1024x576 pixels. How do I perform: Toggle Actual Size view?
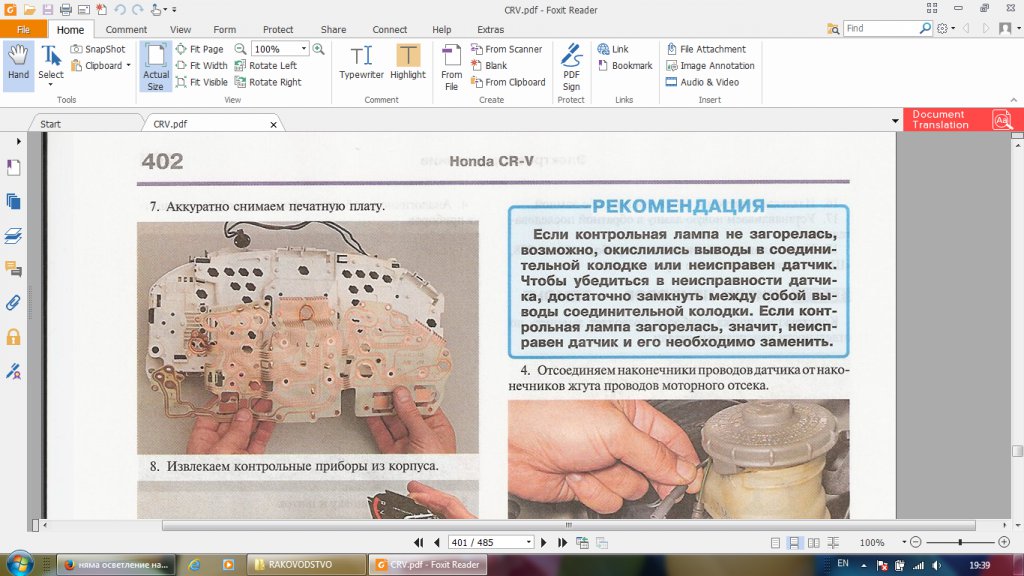(155, 66)
